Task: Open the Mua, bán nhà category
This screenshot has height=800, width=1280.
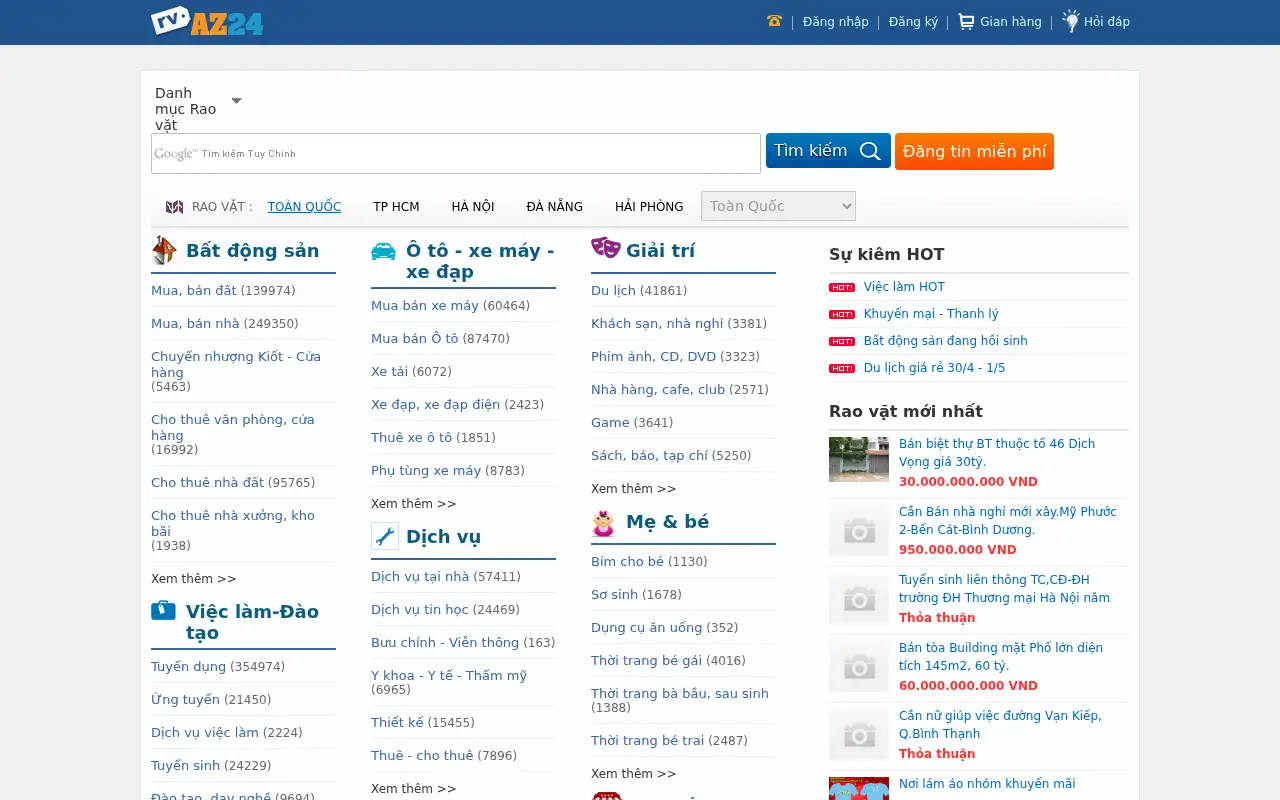Action: pyautogui.click(x=195, y=324)
